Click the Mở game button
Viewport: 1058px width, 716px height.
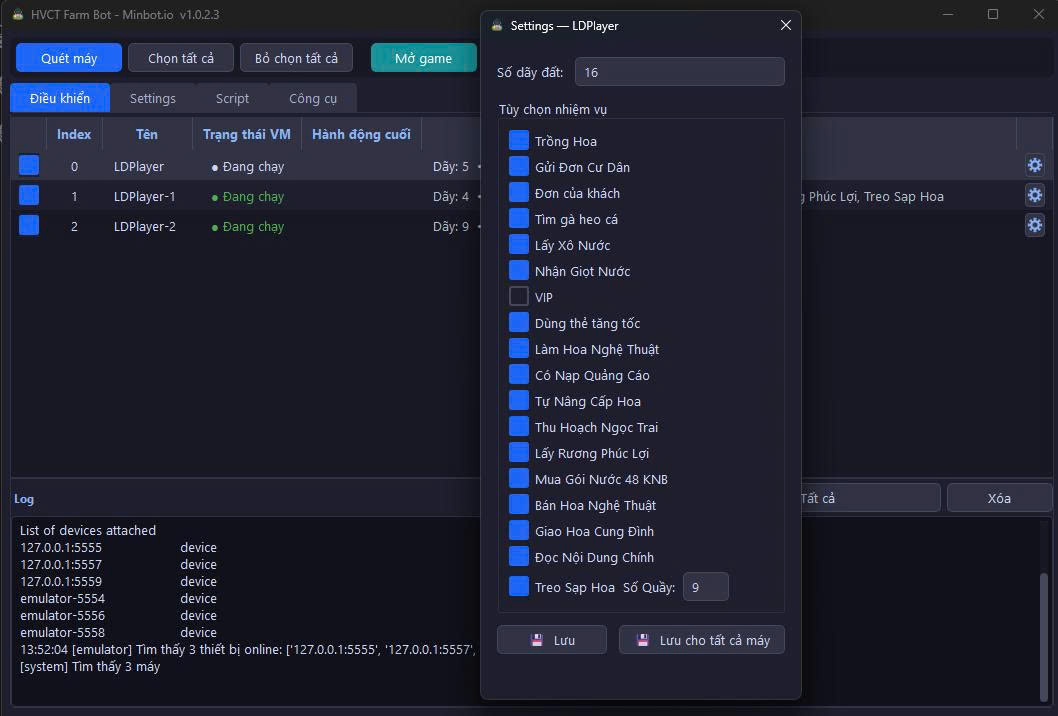point(424,57)
